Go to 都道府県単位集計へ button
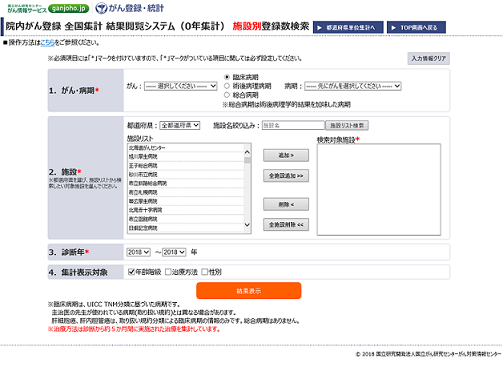 pyautogui.click(x=348, y=27)
